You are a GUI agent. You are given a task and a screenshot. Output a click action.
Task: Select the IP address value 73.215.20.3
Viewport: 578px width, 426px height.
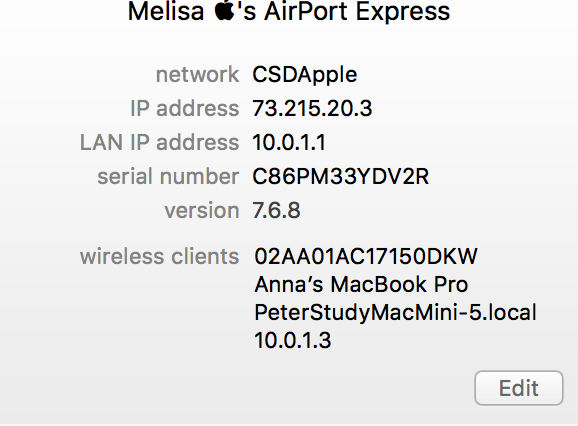click(x=312, y=108)
